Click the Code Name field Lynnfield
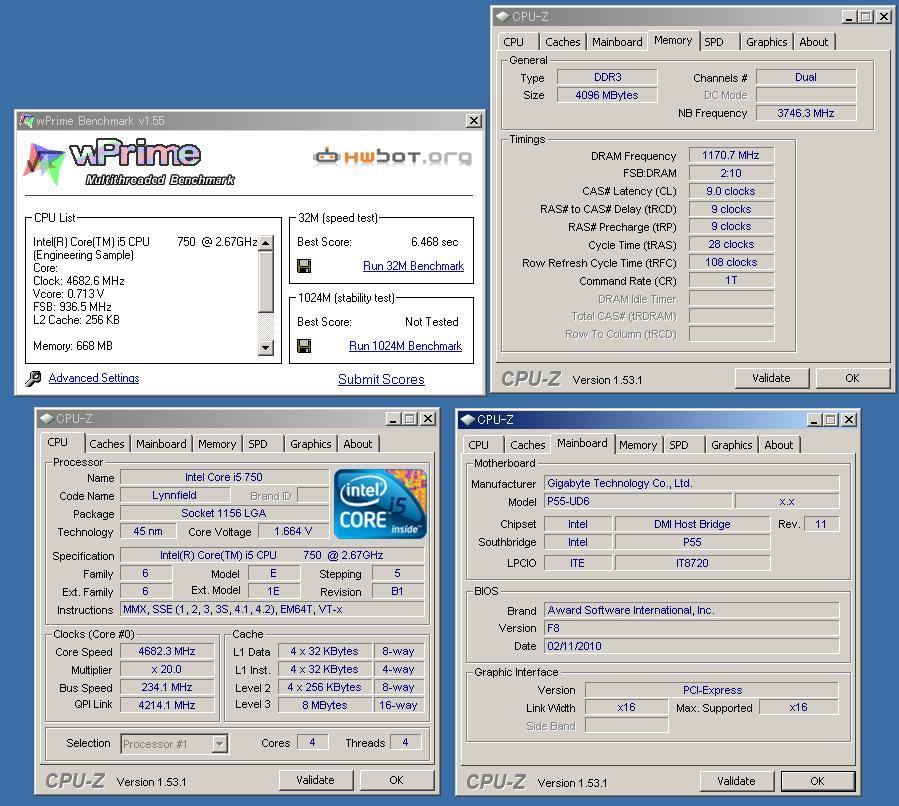 (175, 495)
